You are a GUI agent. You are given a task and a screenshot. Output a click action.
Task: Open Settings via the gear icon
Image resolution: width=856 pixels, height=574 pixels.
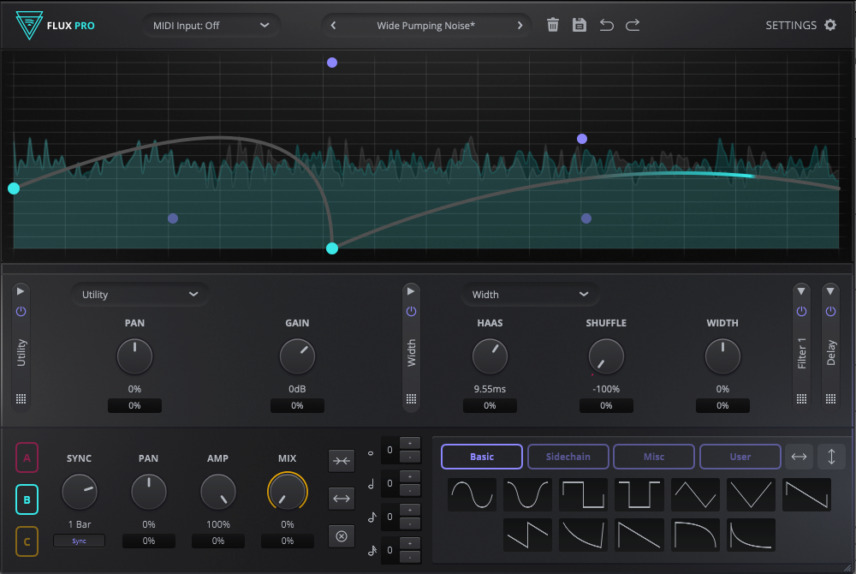(x=830, y=25)
